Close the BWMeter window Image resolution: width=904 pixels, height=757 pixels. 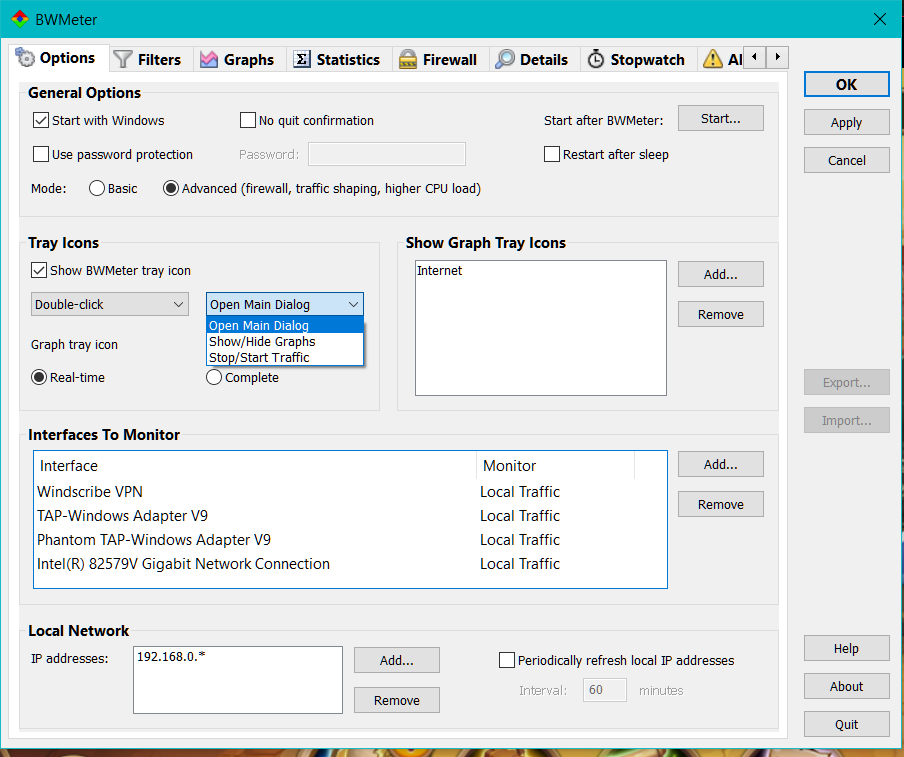[x=880, y=19]
